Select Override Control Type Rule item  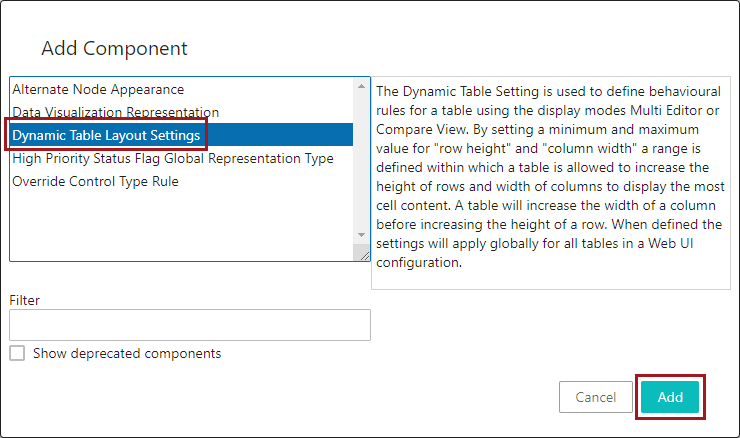coord(95,181)
